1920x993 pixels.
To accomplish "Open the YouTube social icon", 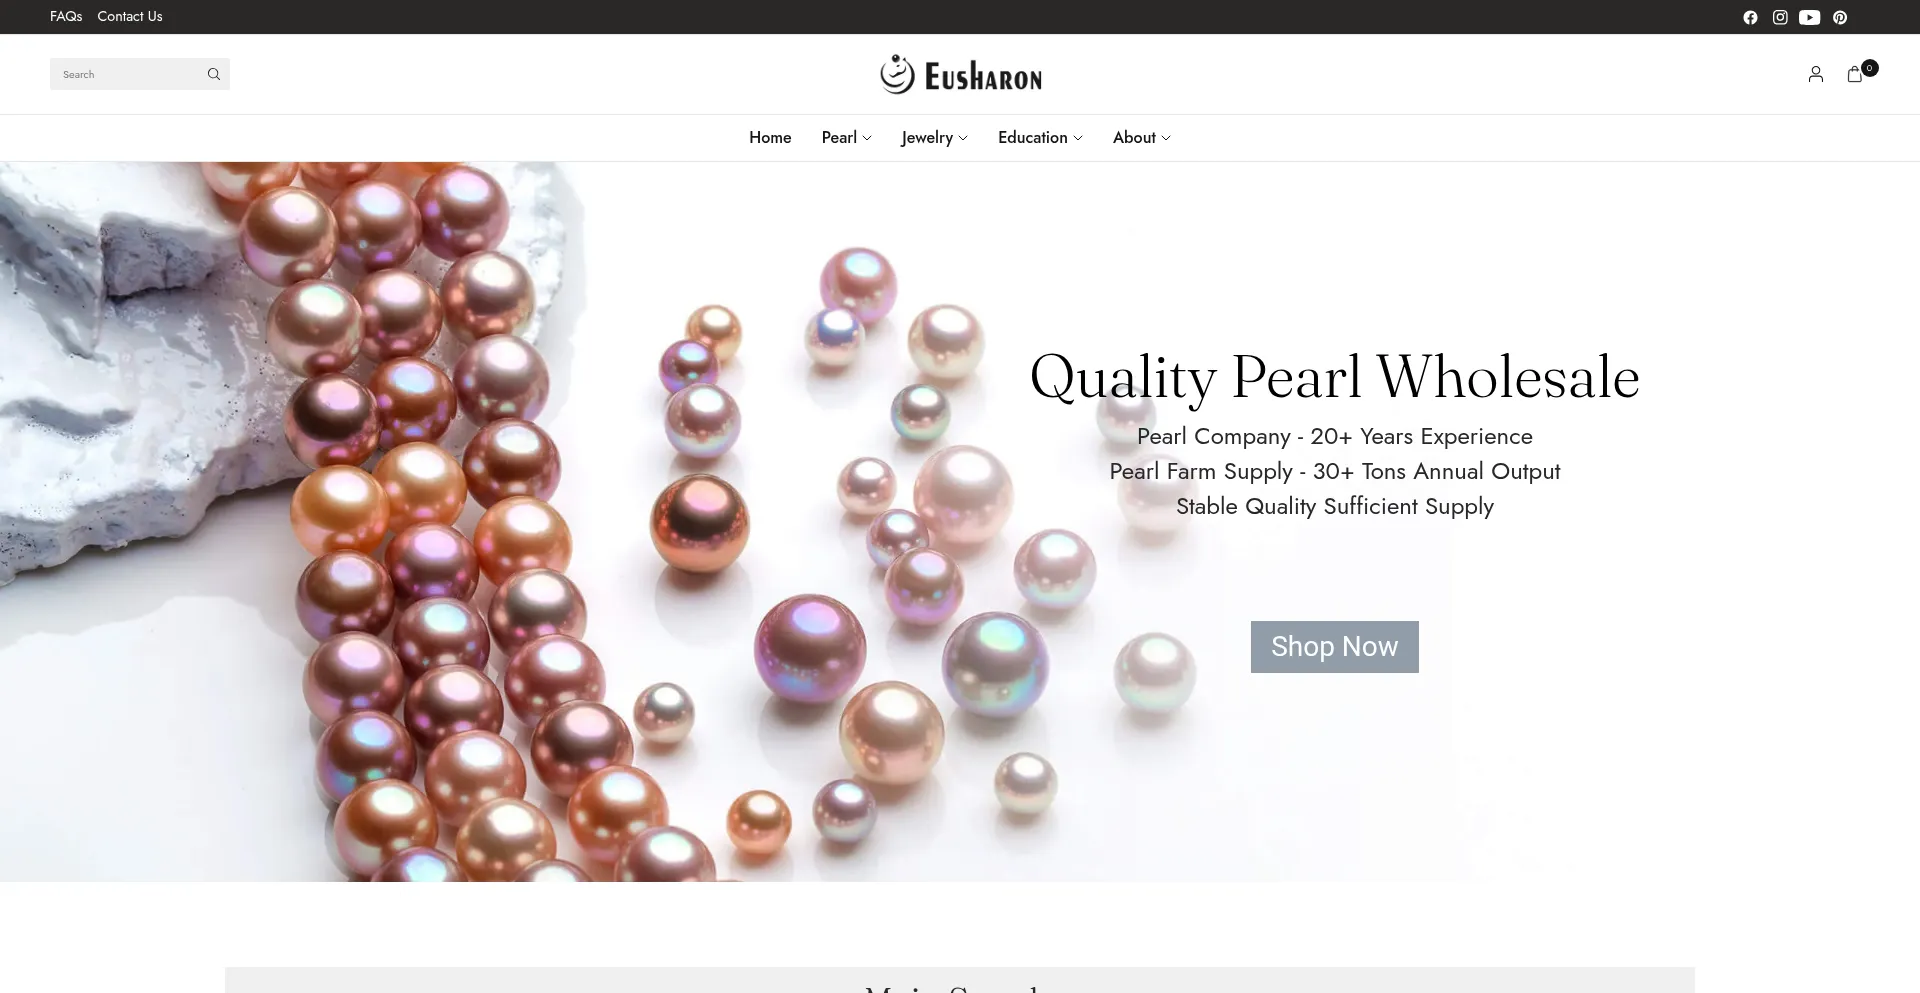I will coord(1810,17).
